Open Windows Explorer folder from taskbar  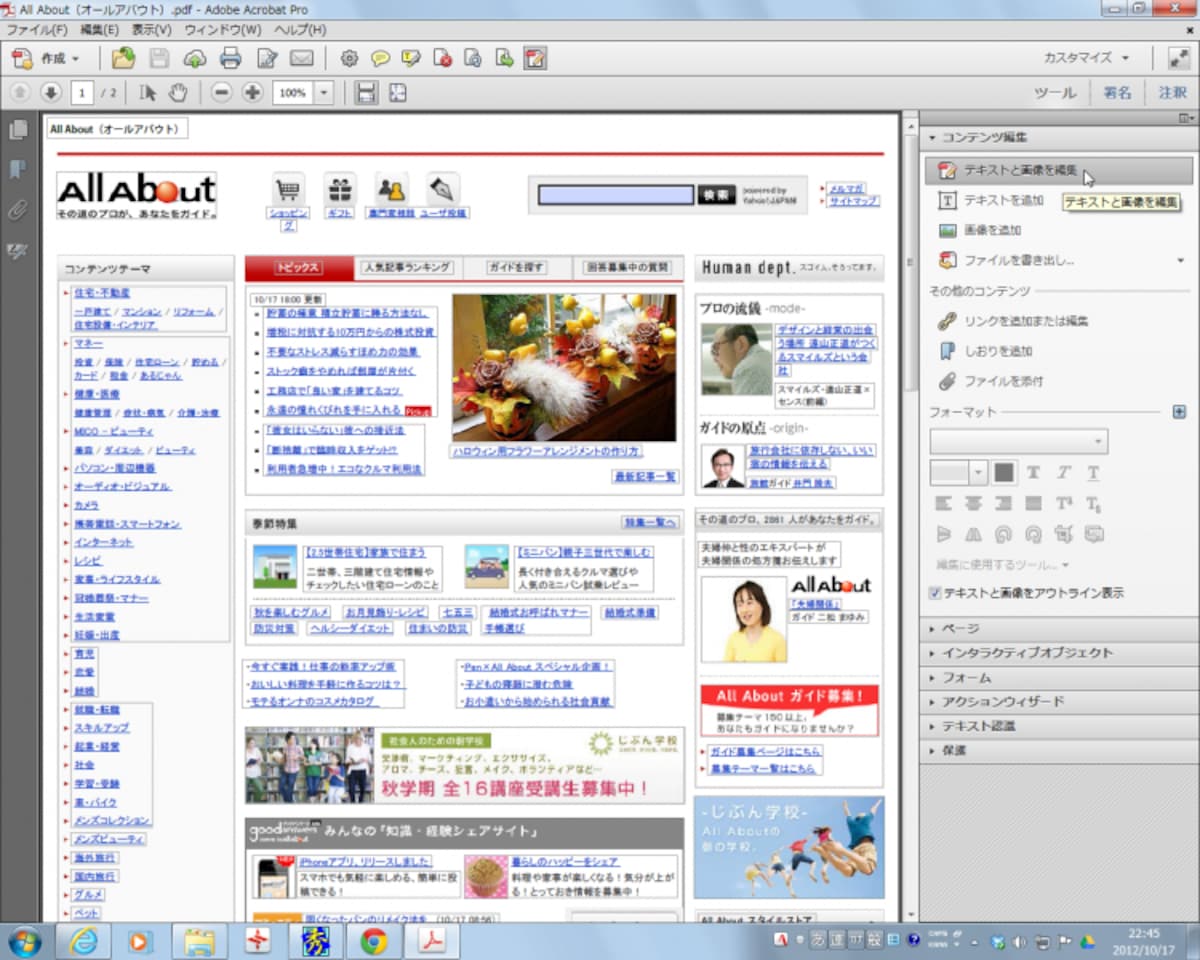pos(199,941)
